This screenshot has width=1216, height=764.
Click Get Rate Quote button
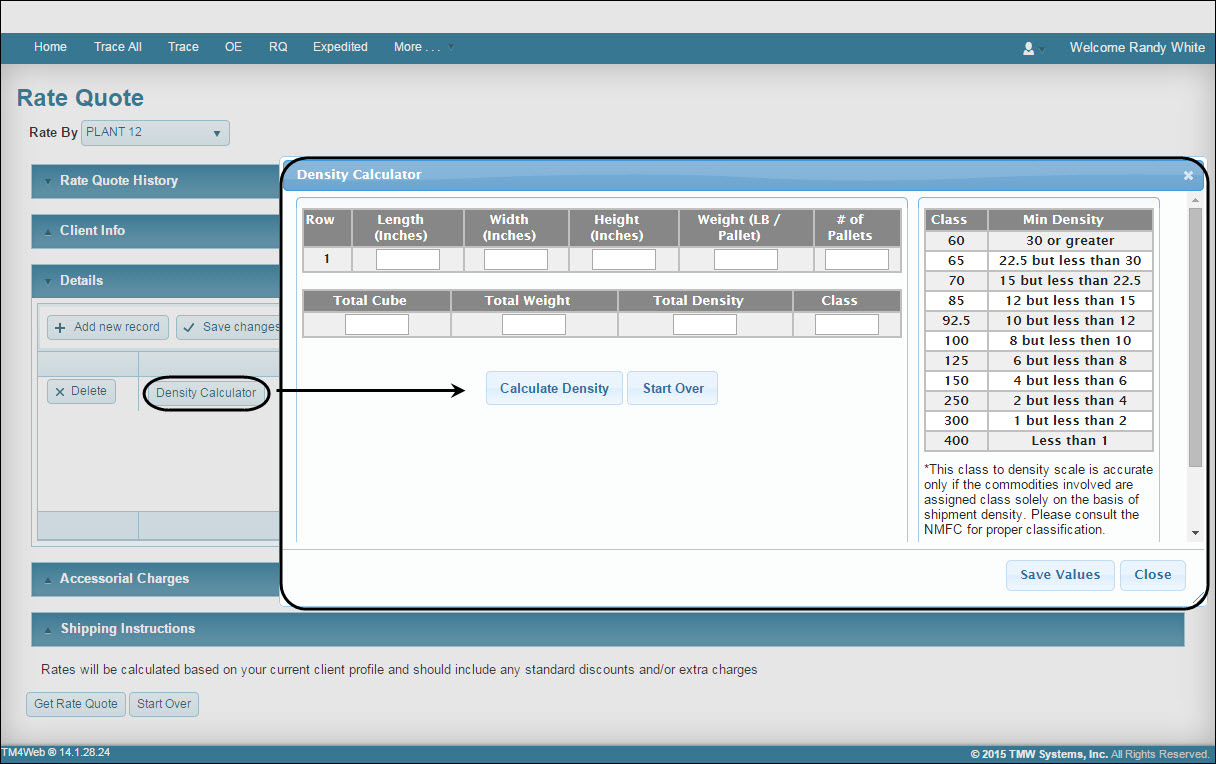pos(76,704)
